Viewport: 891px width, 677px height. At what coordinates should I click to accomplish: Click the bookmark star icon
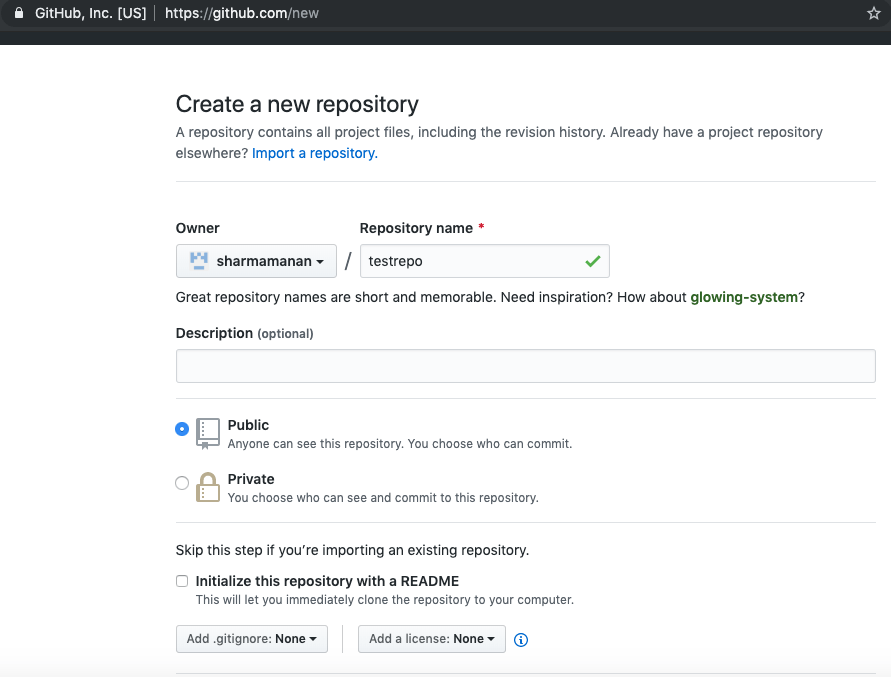click(873, 14)
